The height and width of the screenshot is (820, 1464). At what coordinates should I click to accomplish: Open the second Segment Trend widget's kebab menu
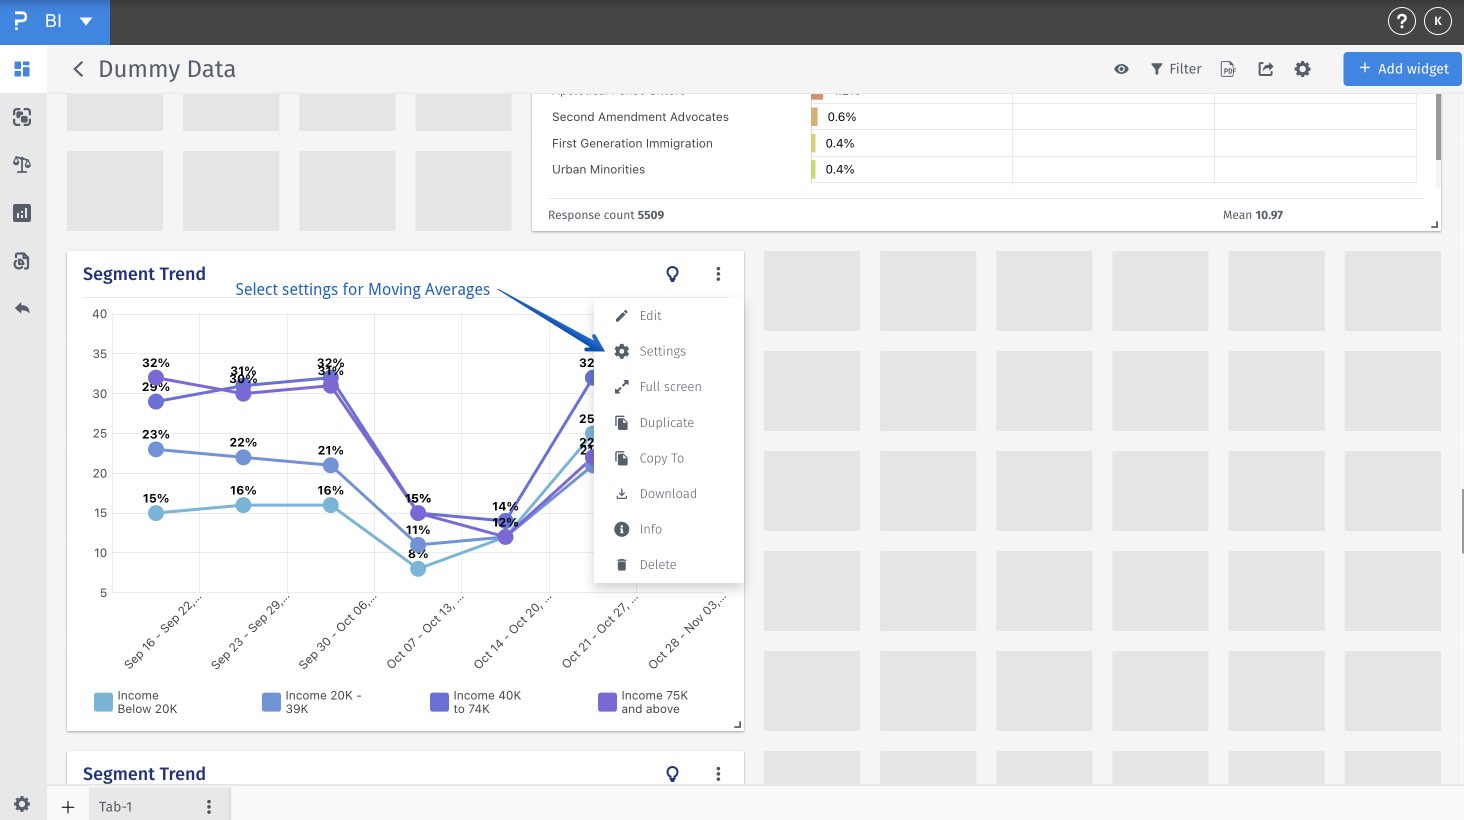tap(718, 774)
